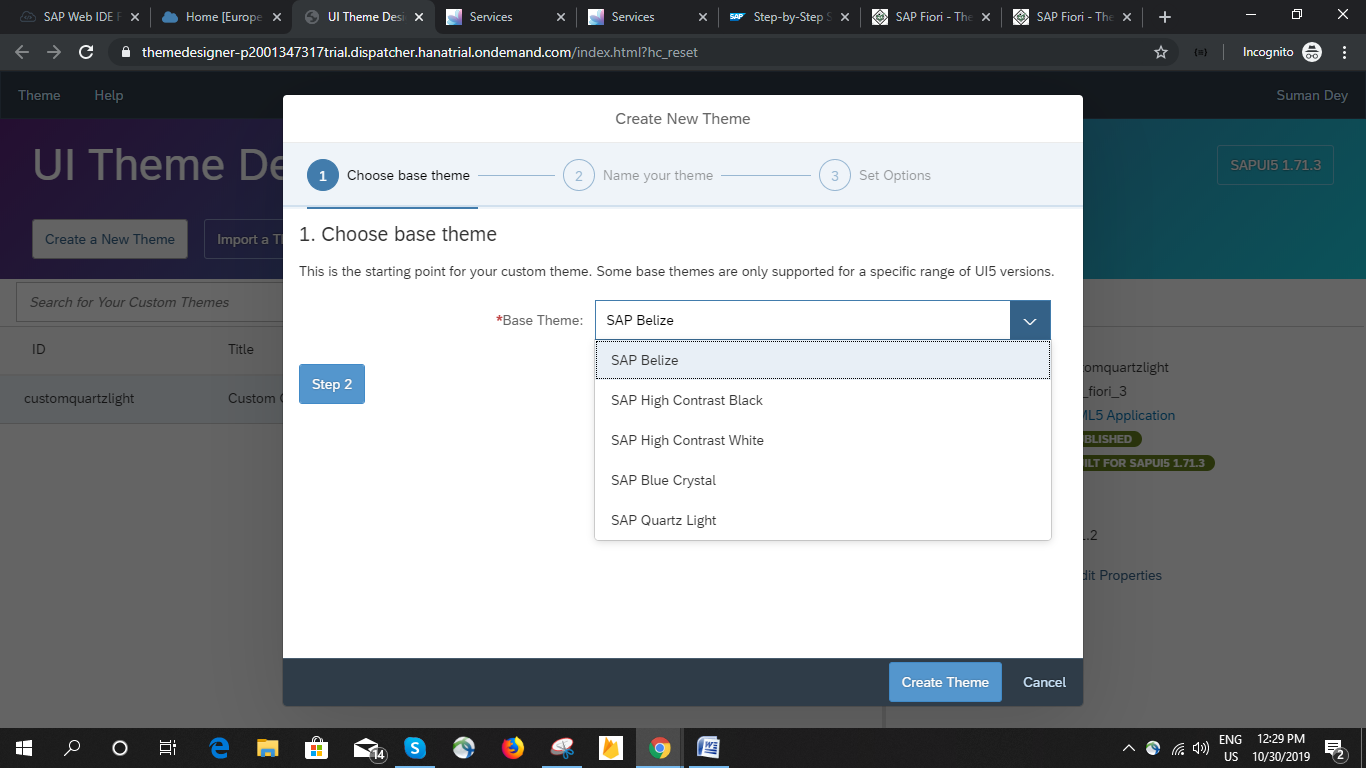Bookmark this page with star icon
The width and height of the screenshot is (1366, 768).
click(x=1161, y=52)
